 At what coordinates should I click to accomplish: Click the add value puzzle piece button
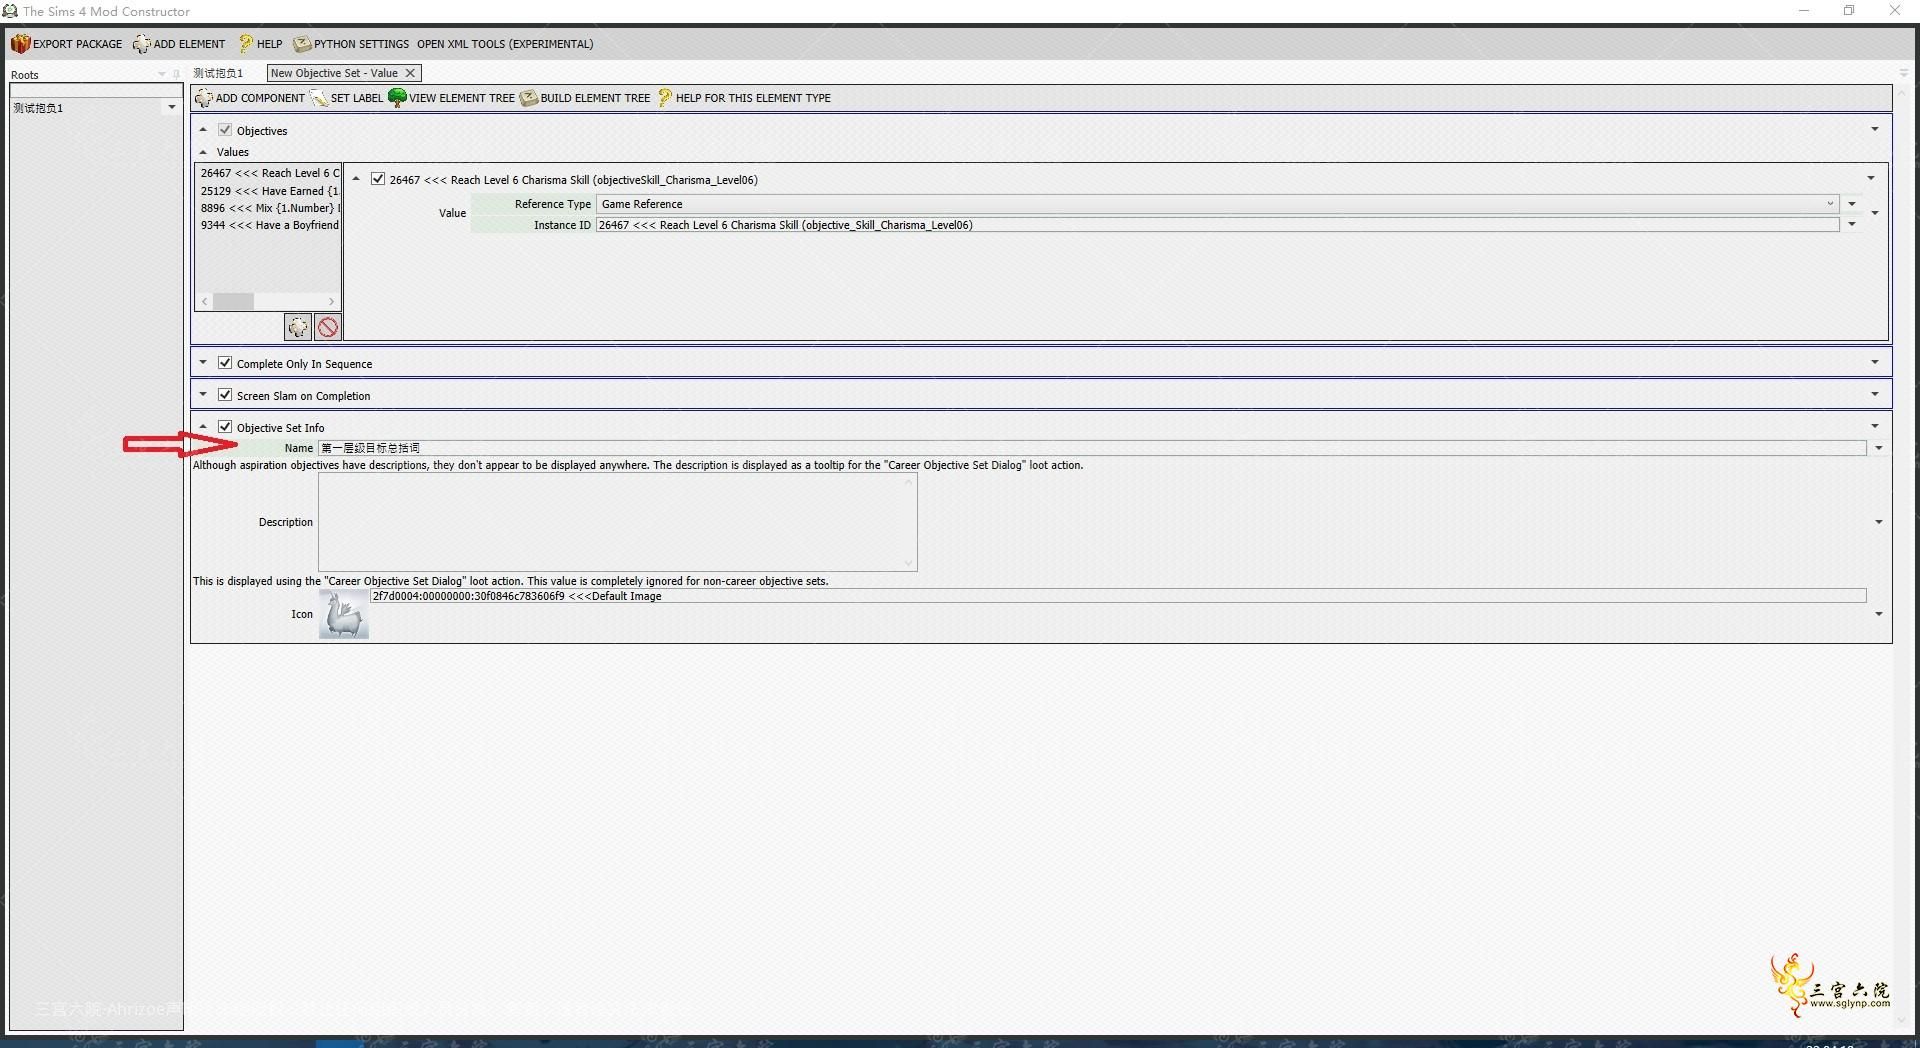click(x=298, y=327)
